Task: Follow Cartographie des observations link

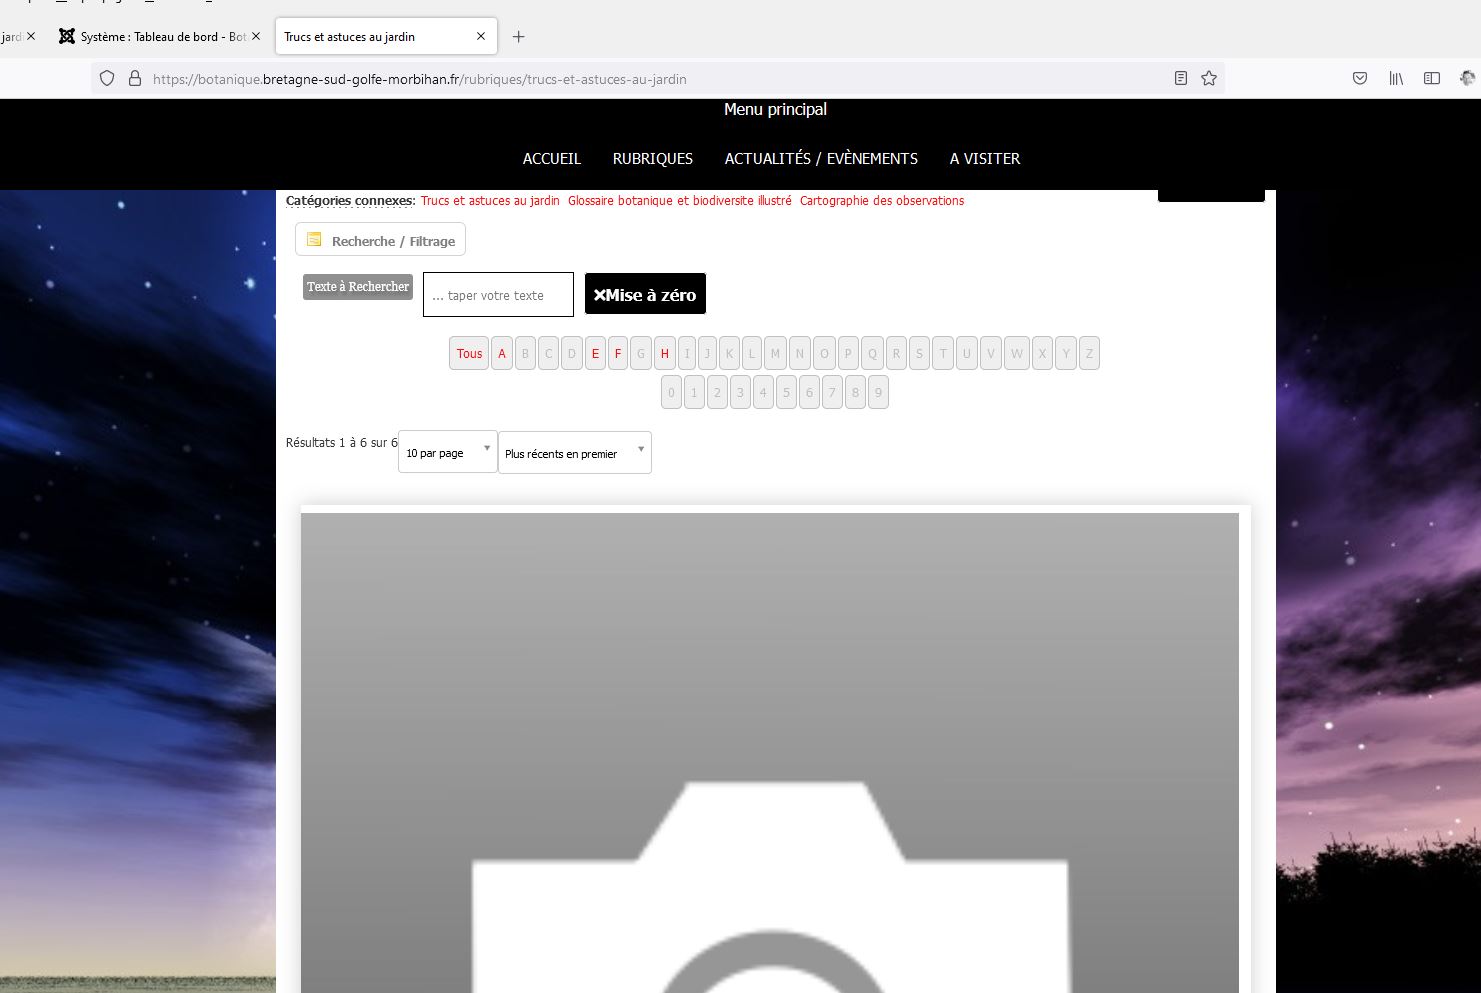Action: (882, 201)
